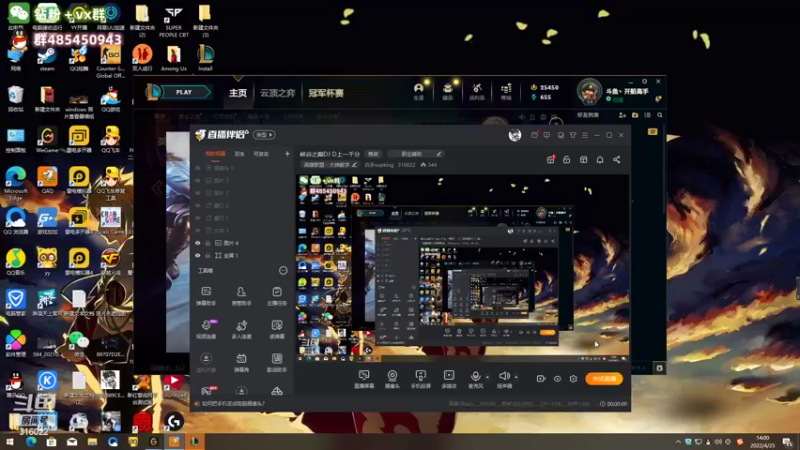Click the lock icon in companion header

click(x=566, y=160)
